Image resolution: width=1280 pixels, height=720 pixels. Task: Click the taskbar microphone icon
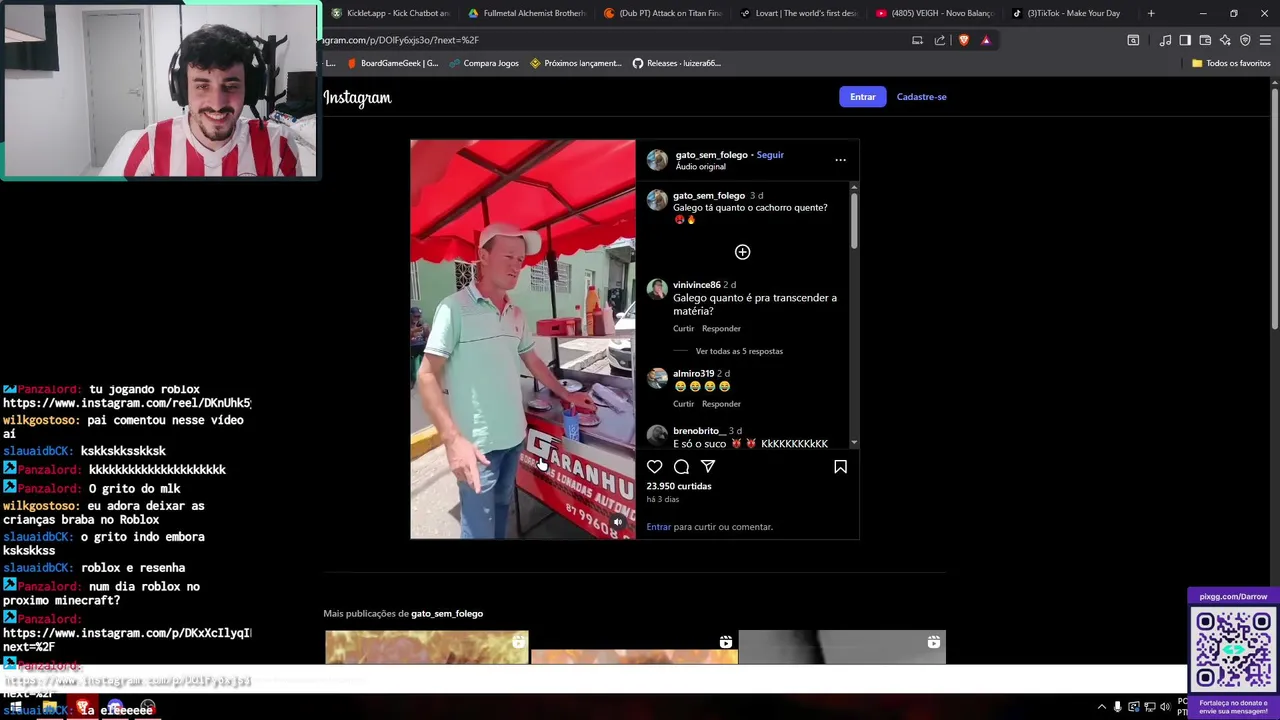click(x=1118, y=707)
